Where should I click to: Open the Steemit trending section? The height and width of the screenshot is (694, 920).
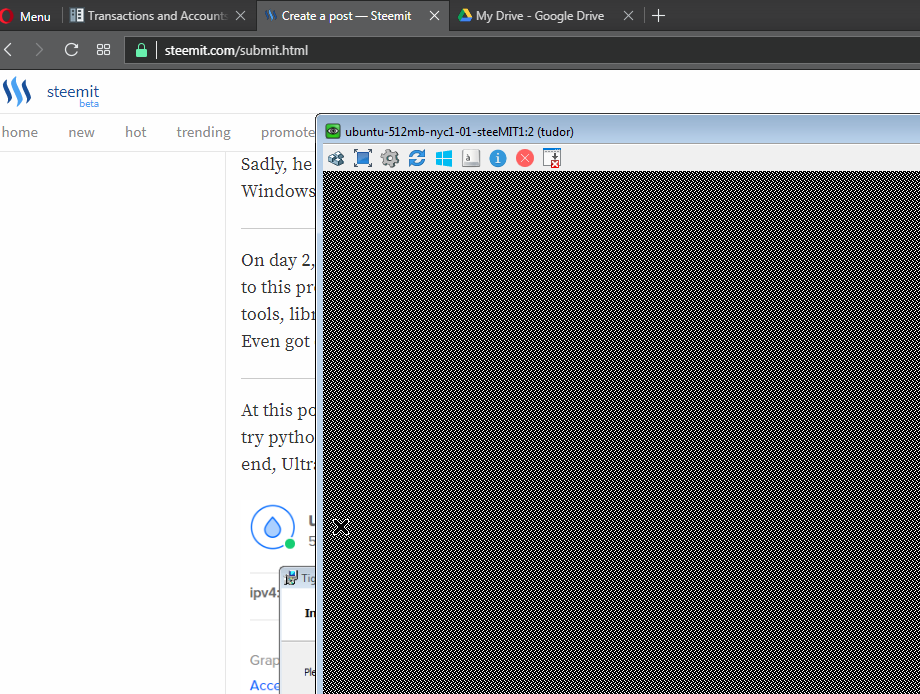pos(204,133)
